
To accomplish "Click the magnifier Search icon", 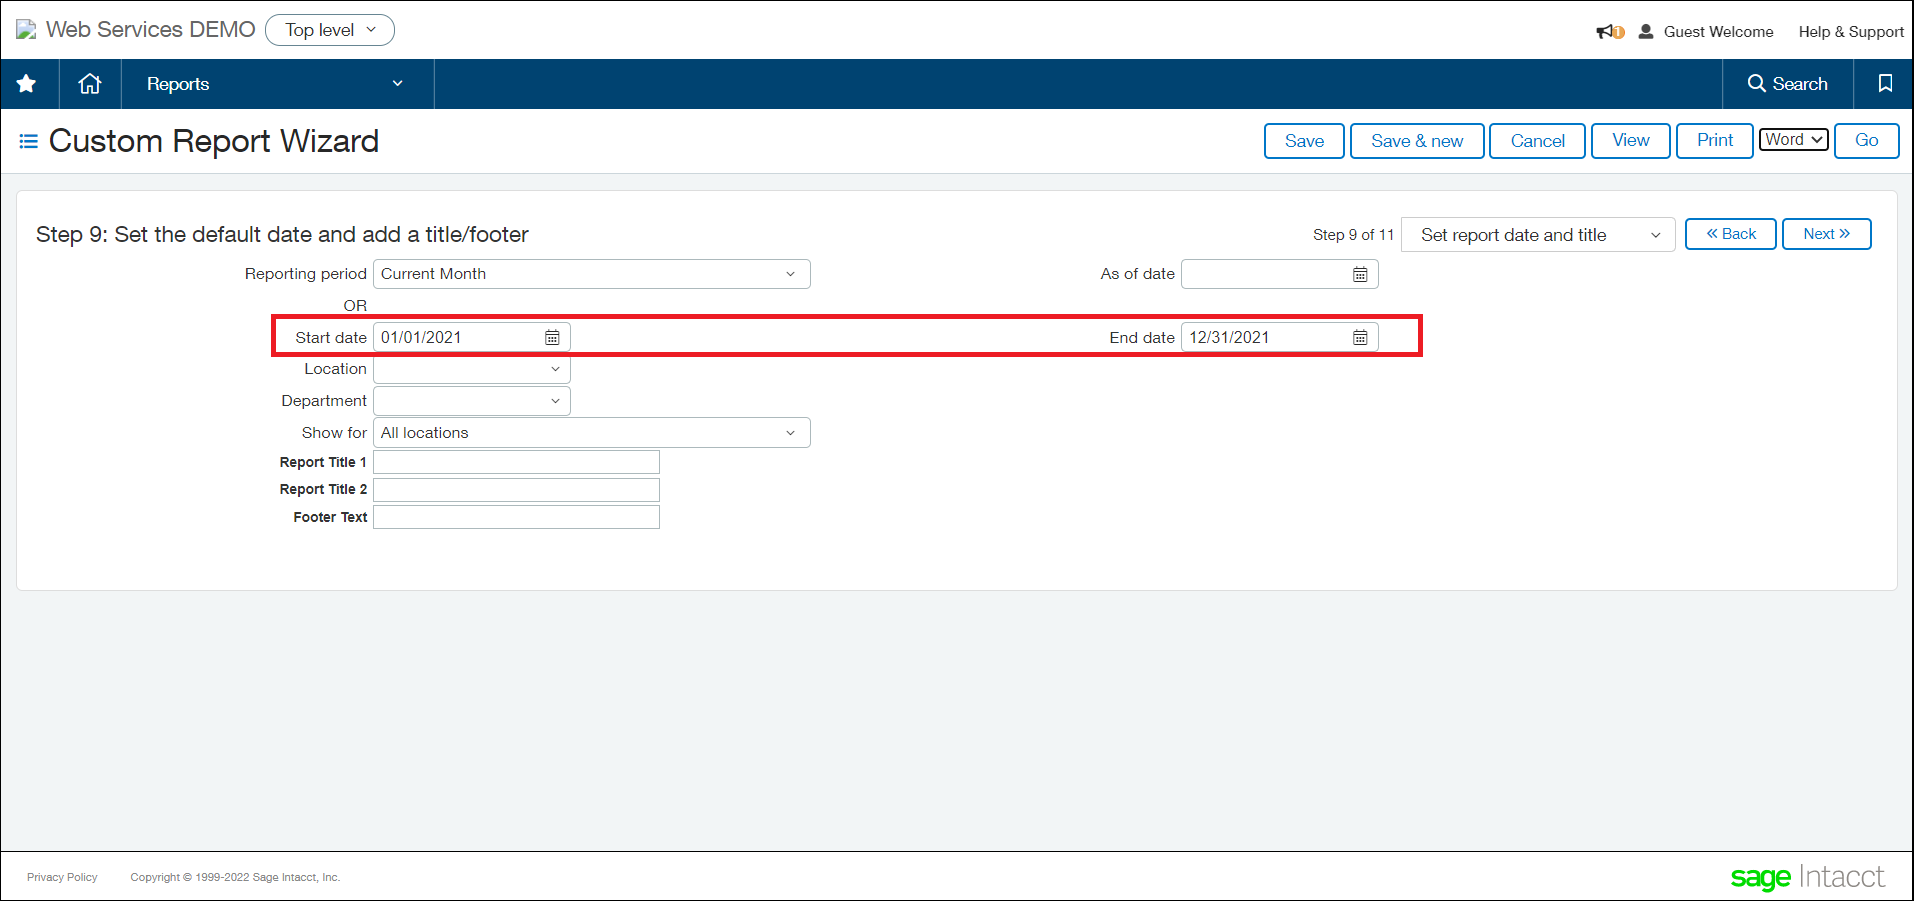I will pos(1756,84).
